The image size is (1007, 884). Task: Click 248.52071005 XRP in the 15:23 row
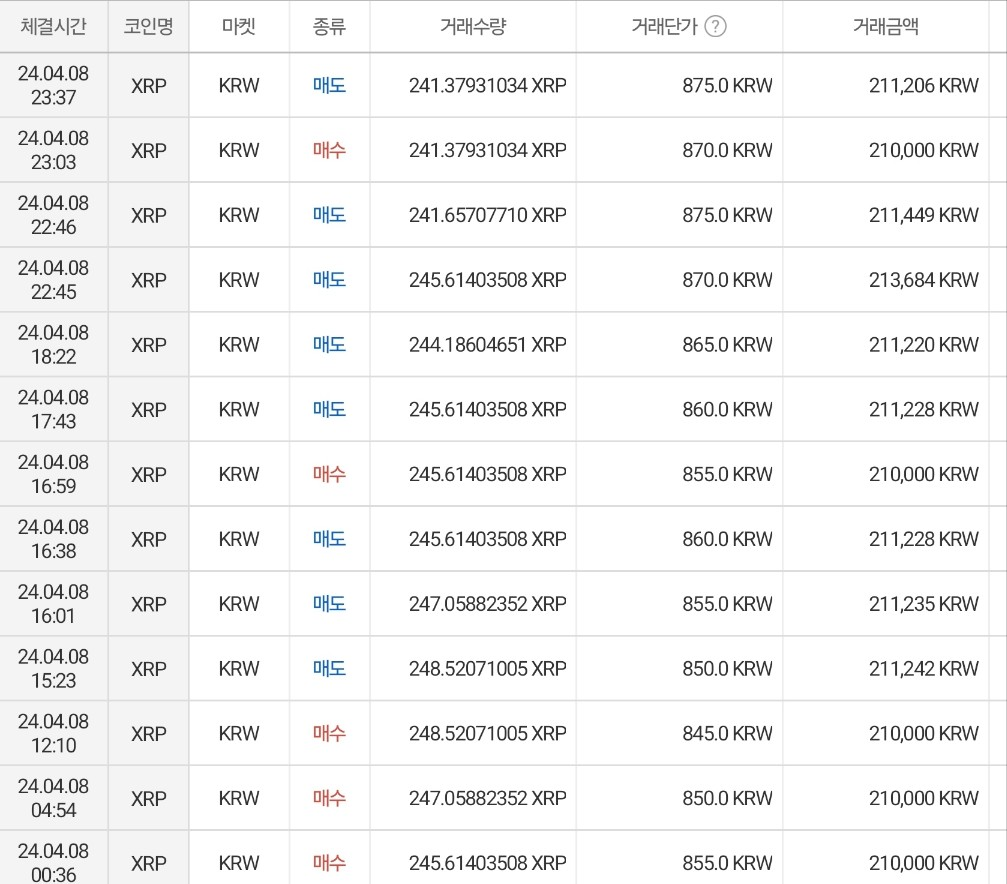(487, 669)
